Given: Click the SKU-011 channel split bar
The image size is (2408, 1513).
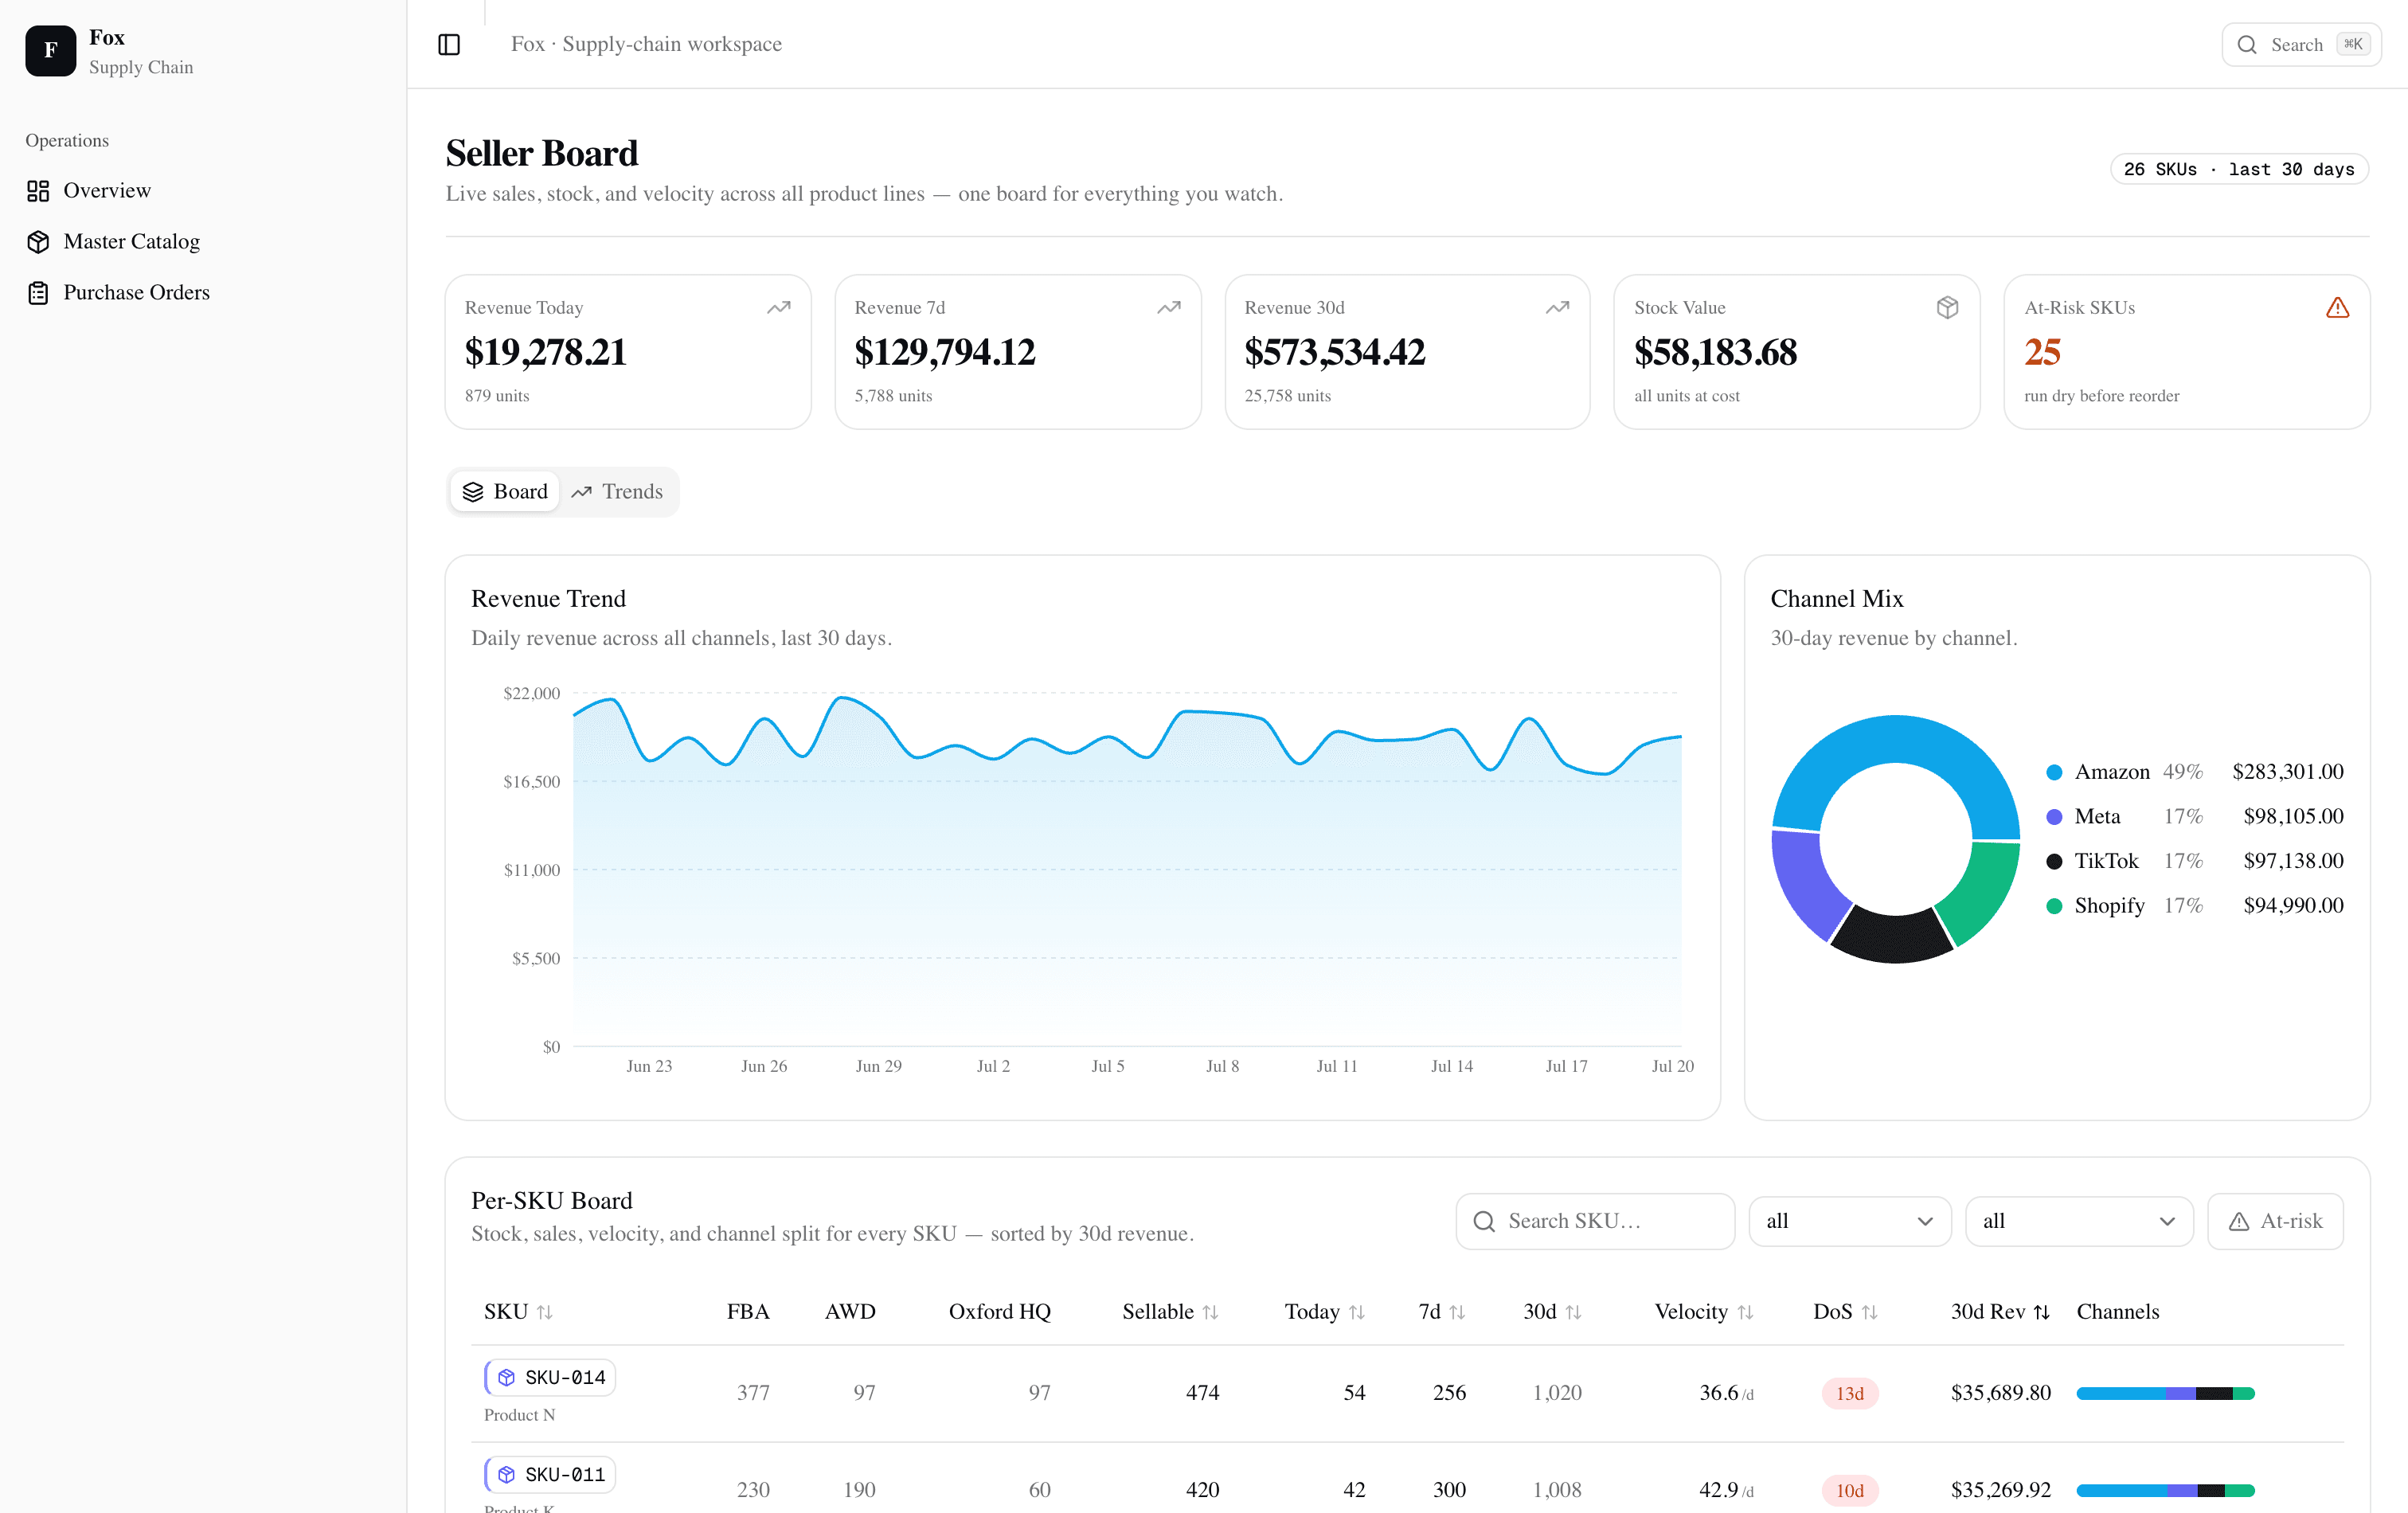Looking at the screenshot, I should (x=2165, y=1490).
